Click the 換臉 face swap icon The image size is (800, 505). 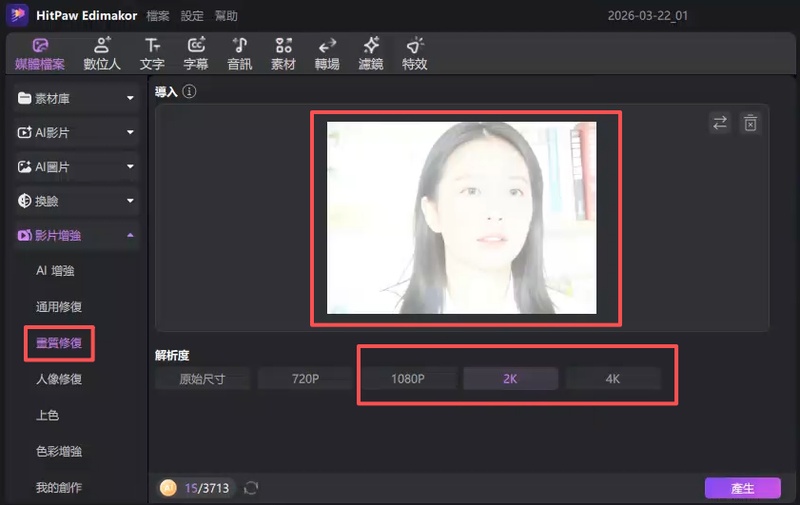click(24, 200)
